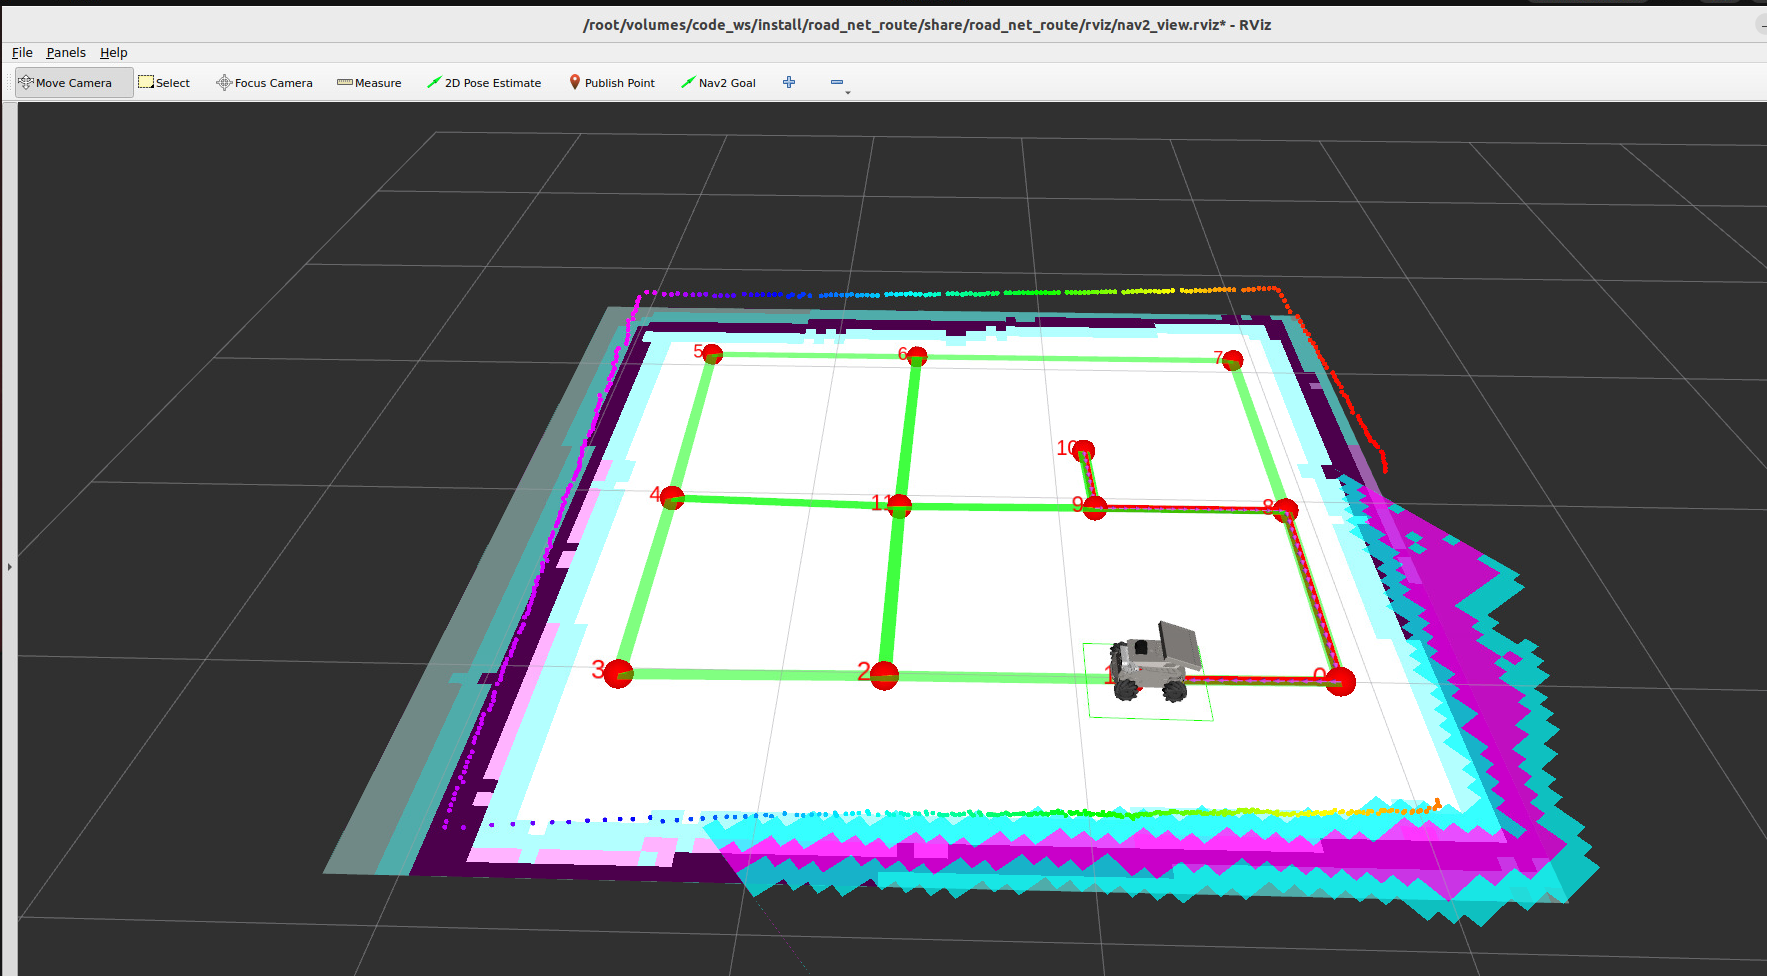Expand the collapsed left side panel arrow

9,567
